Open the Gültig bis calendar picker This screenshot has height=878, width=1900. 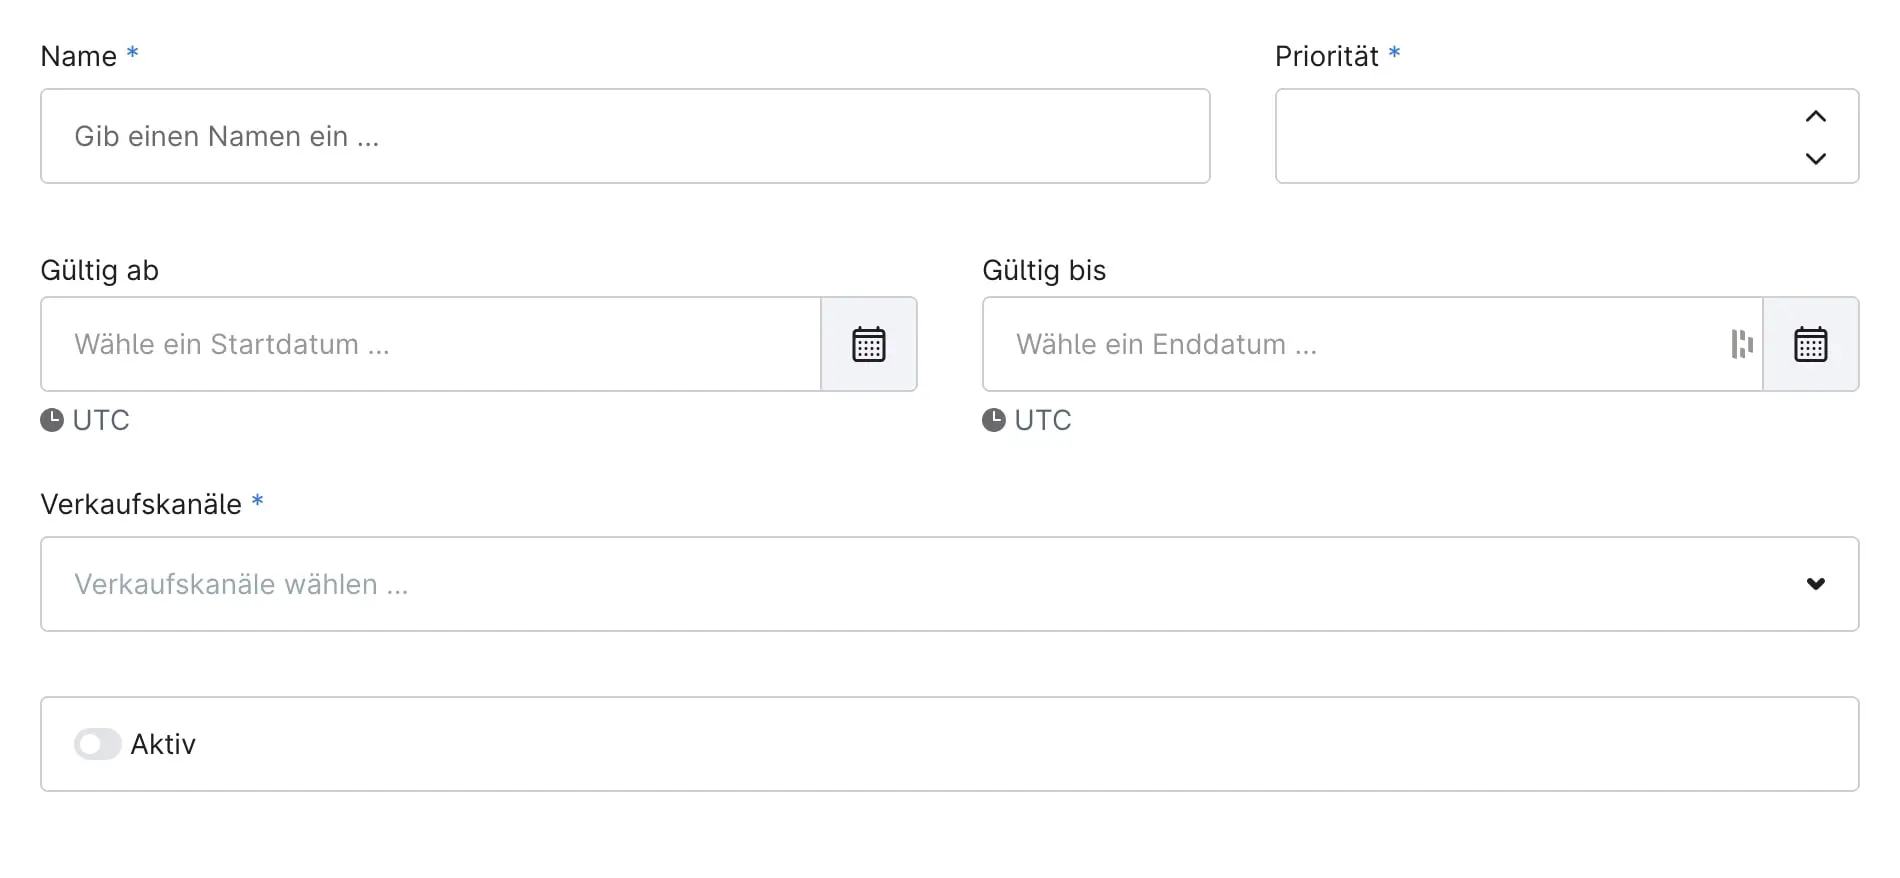[x=1810, y=344]
